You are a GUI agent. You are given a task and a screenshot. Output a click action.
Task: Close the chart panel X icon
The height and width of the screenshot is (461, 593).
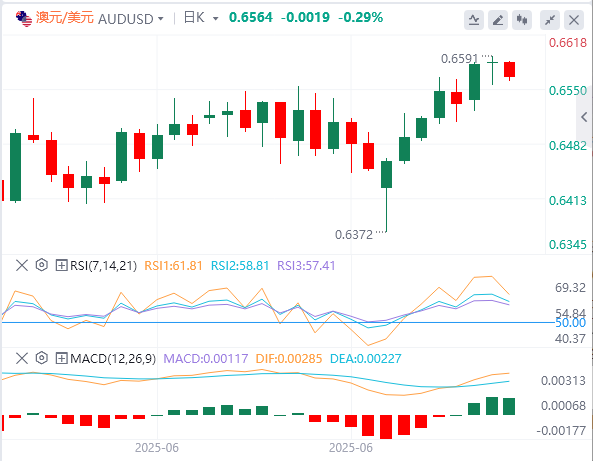(574, 20)
